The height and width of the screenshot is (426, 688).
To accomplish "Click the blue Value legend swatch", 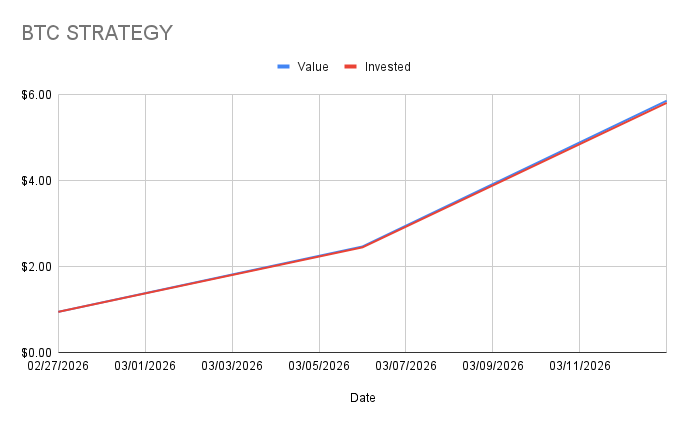I will (283, 67).
